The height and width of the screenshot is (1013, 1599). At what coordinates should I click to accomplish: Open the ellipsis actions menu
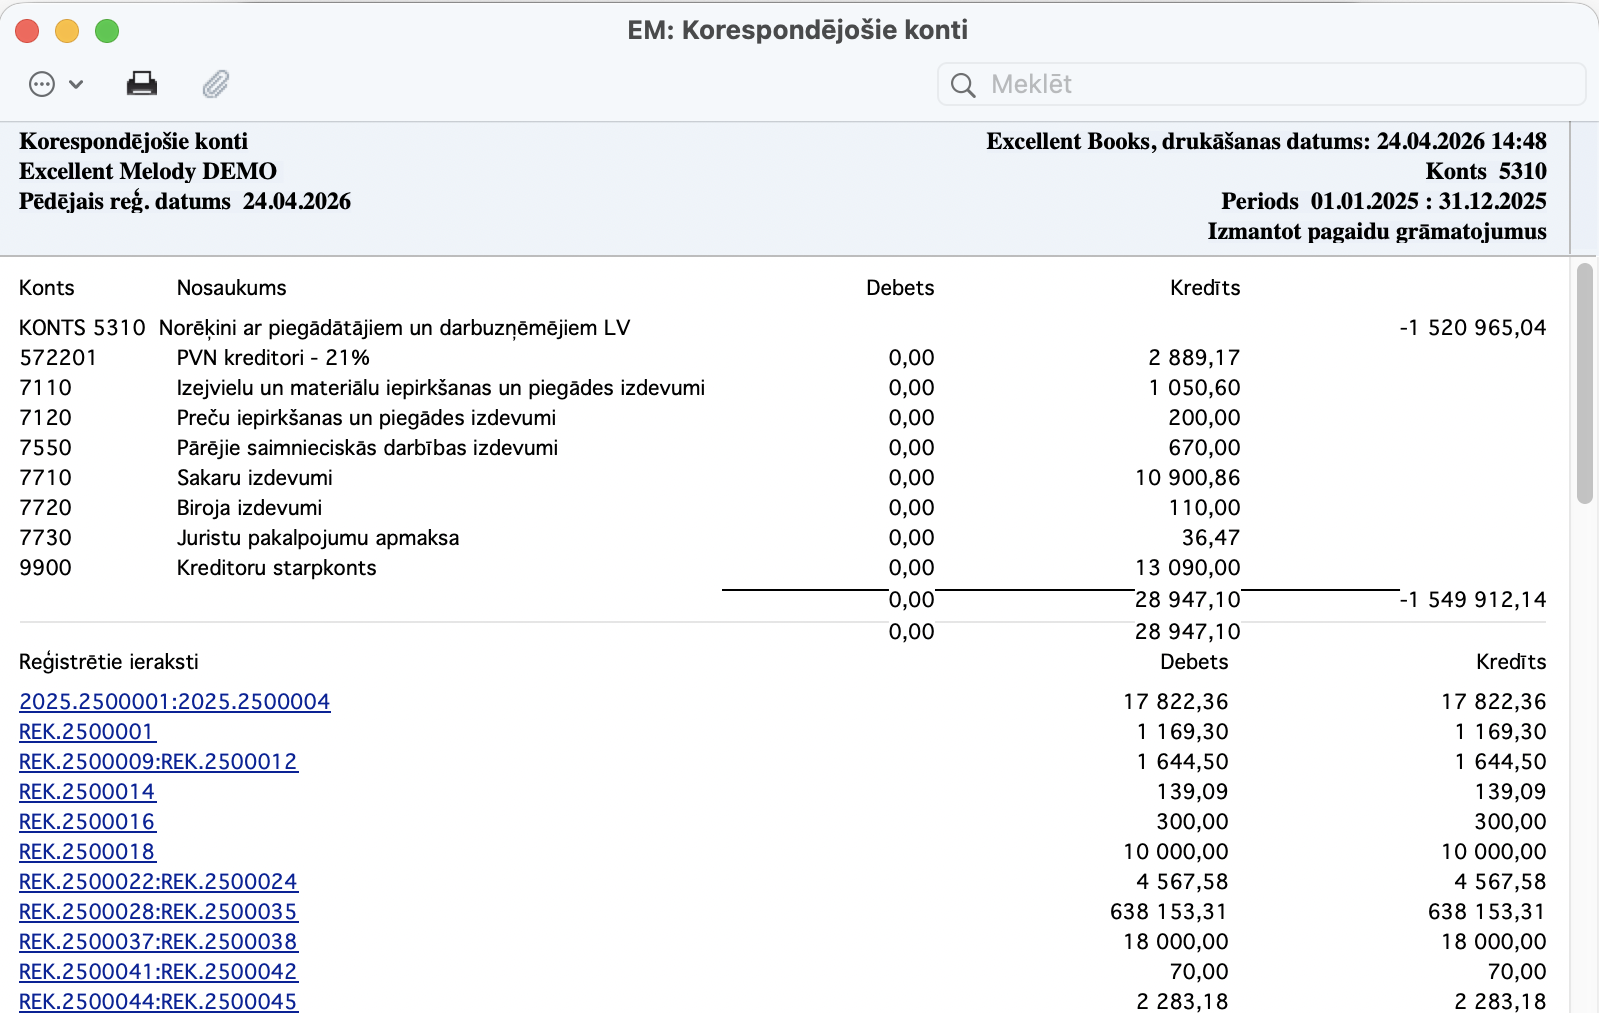click(x=55, y=84)
